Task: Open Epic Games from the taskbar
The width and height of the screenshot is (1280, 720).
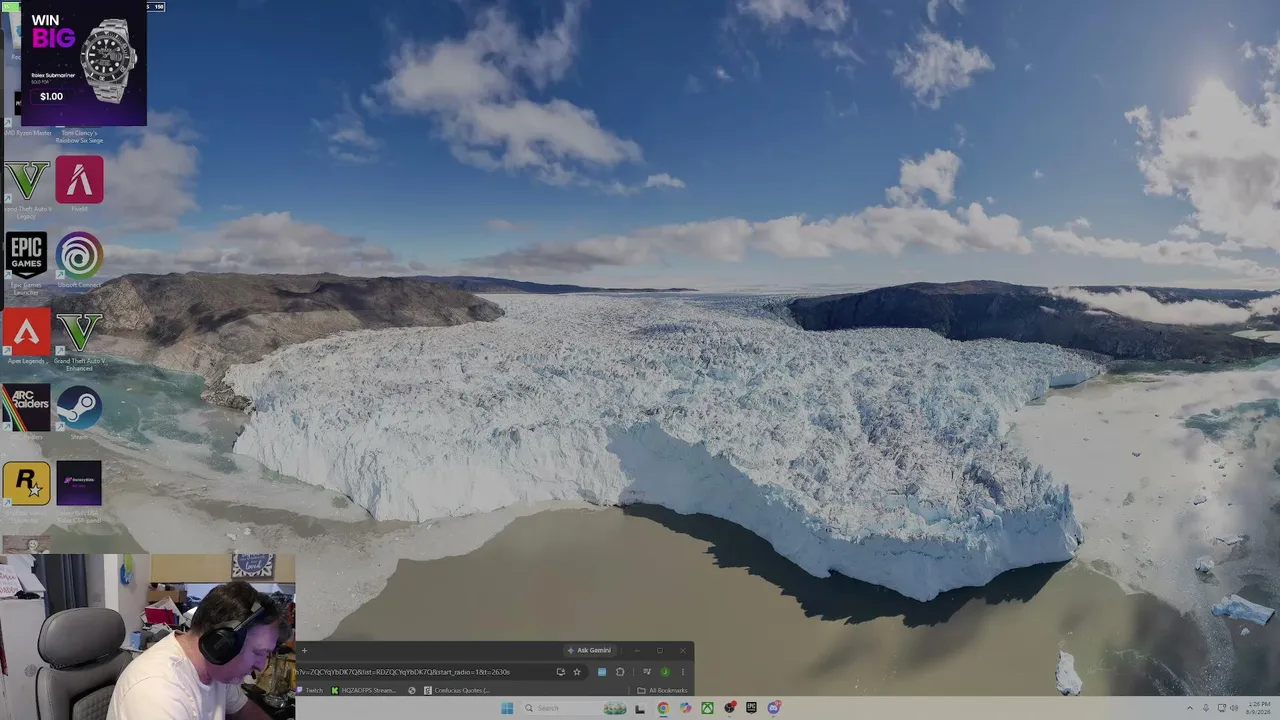Action: pos(751,708)
